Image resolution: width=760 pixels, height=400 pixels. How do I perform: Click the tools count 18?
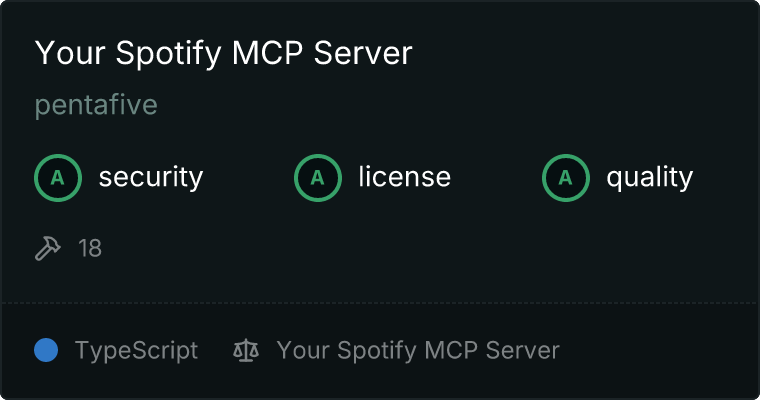90,248
